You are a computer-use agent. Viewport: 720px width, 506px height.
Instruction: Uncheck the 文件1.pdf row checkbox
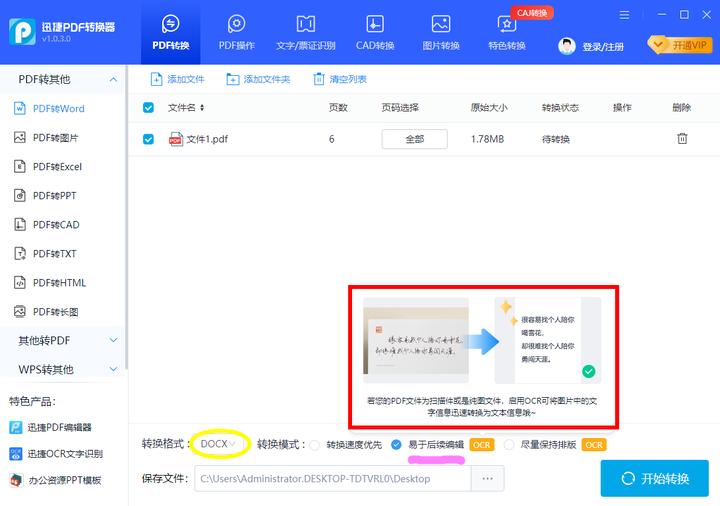click(x=148, y=139)
